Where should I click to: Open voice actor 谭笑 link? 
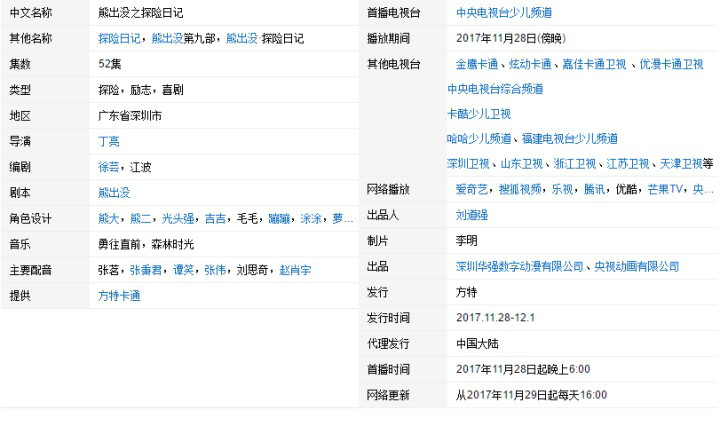(183, 270)
